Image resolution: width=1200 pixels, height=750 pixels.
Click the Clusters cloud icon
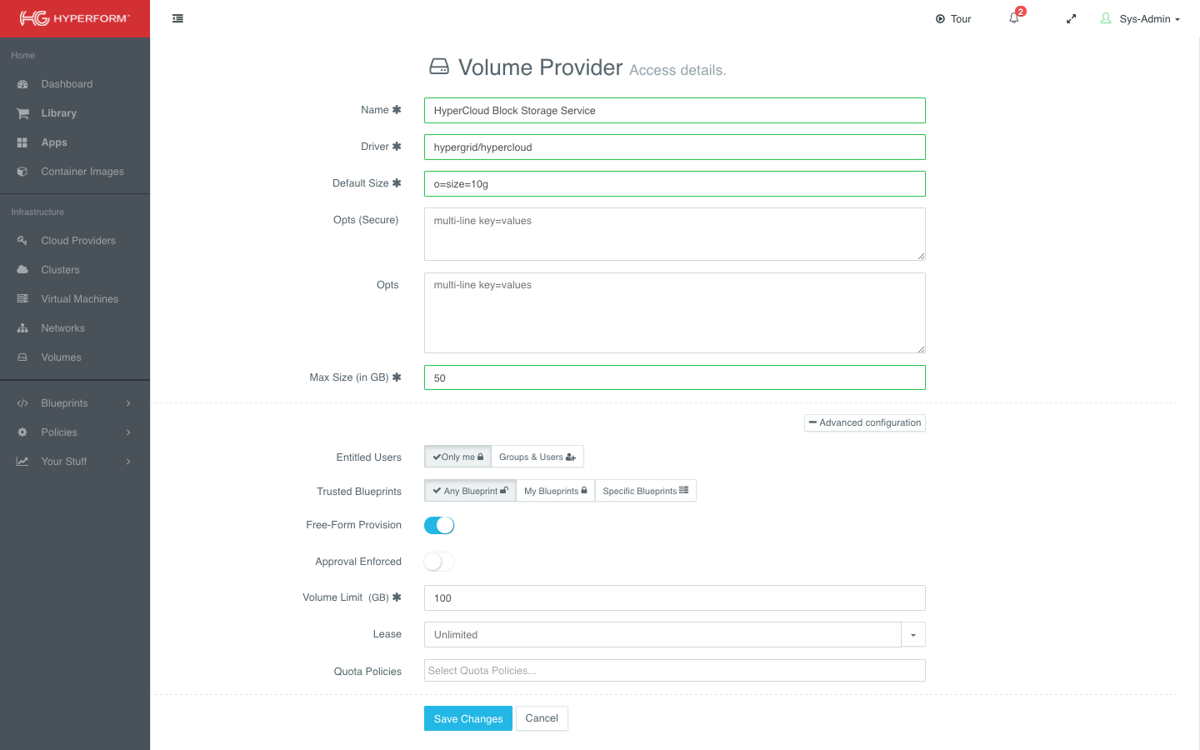(22, 270)
